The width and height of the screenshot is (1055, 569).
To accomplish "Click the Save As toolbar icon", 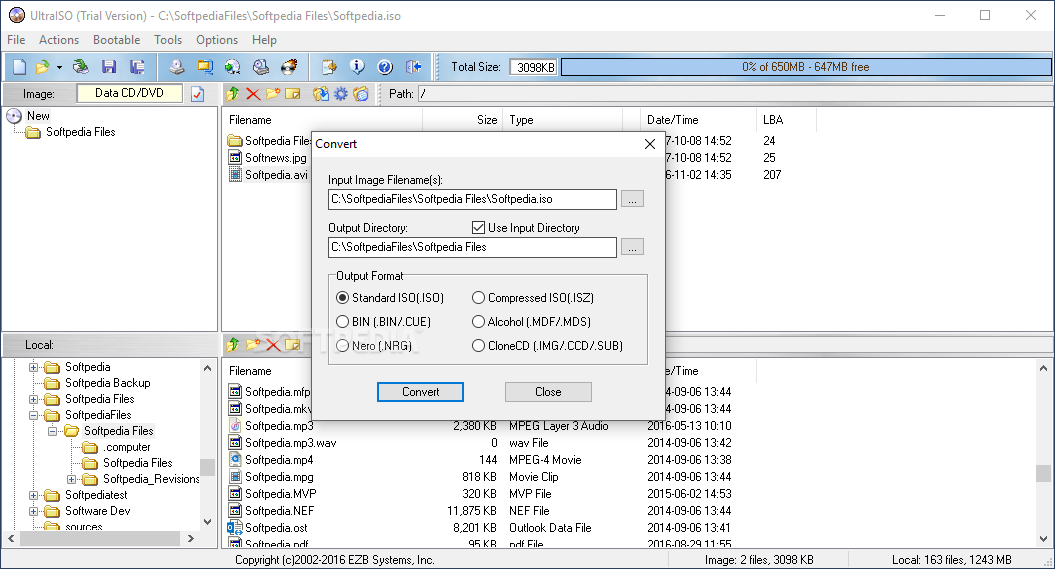I will pos(137,67).
